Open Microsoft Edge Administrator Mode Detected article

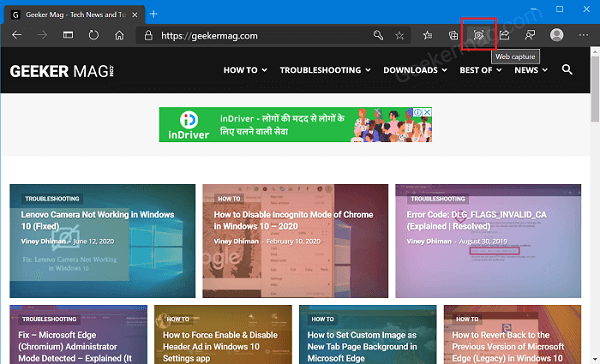click(75, 346)
